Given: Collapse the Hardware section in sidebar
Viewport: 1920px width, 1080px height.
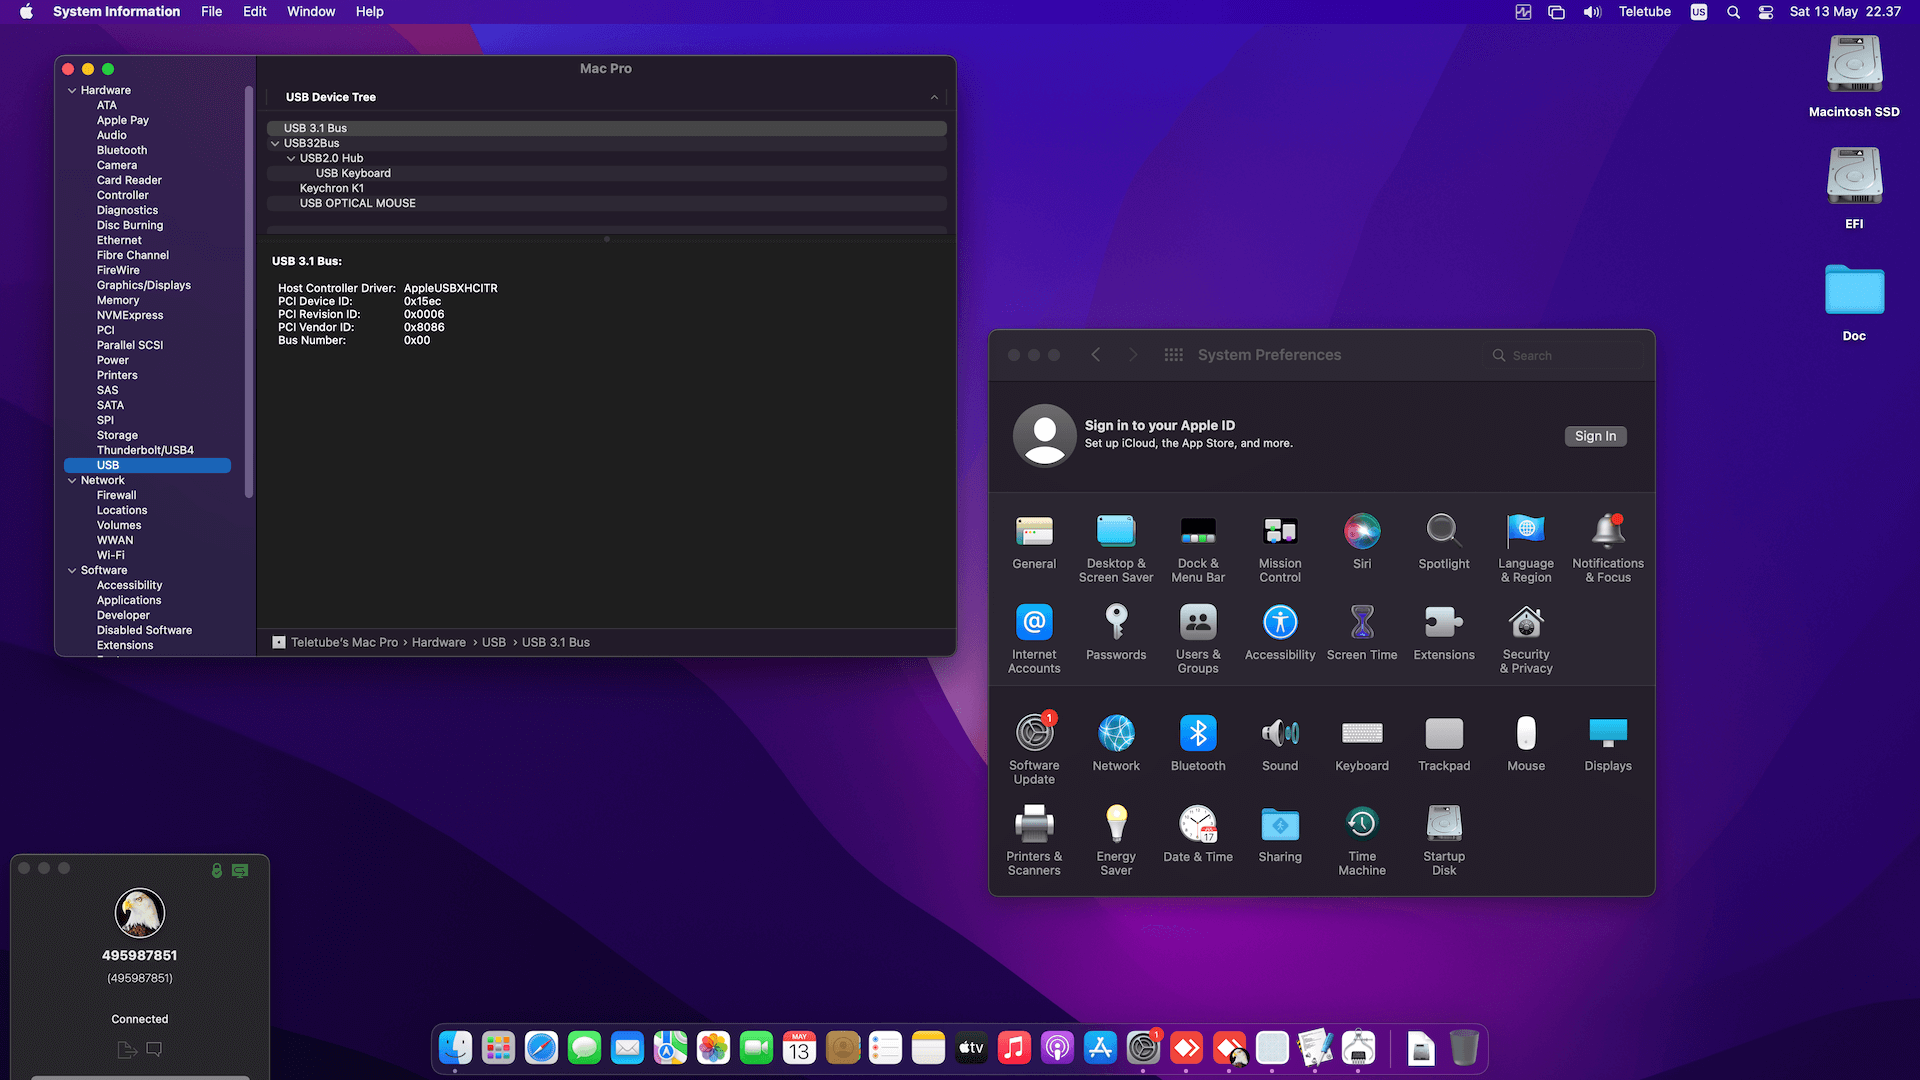Looking at the screenshot, I should (x=72, y=90).
